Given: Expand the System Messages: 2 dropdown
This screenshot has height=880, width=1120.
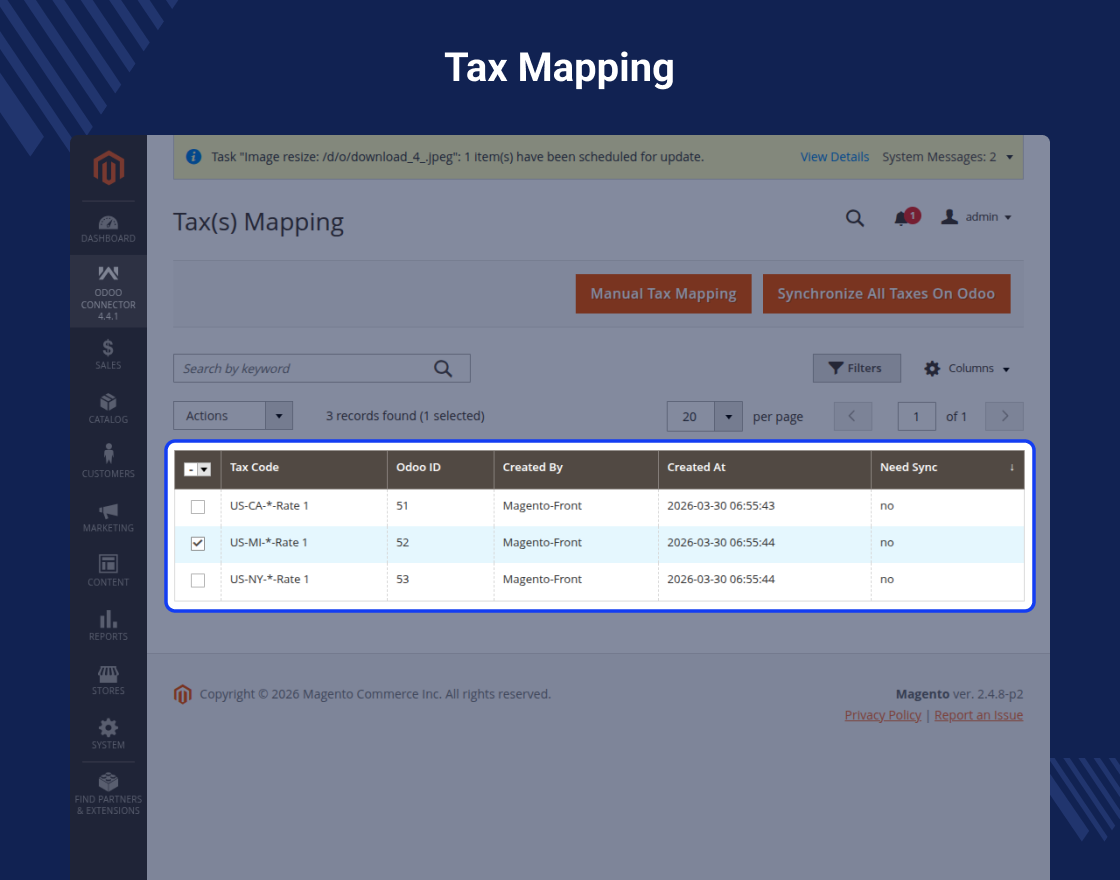Looking at the screenshot, I should click(x=947, y=157).
